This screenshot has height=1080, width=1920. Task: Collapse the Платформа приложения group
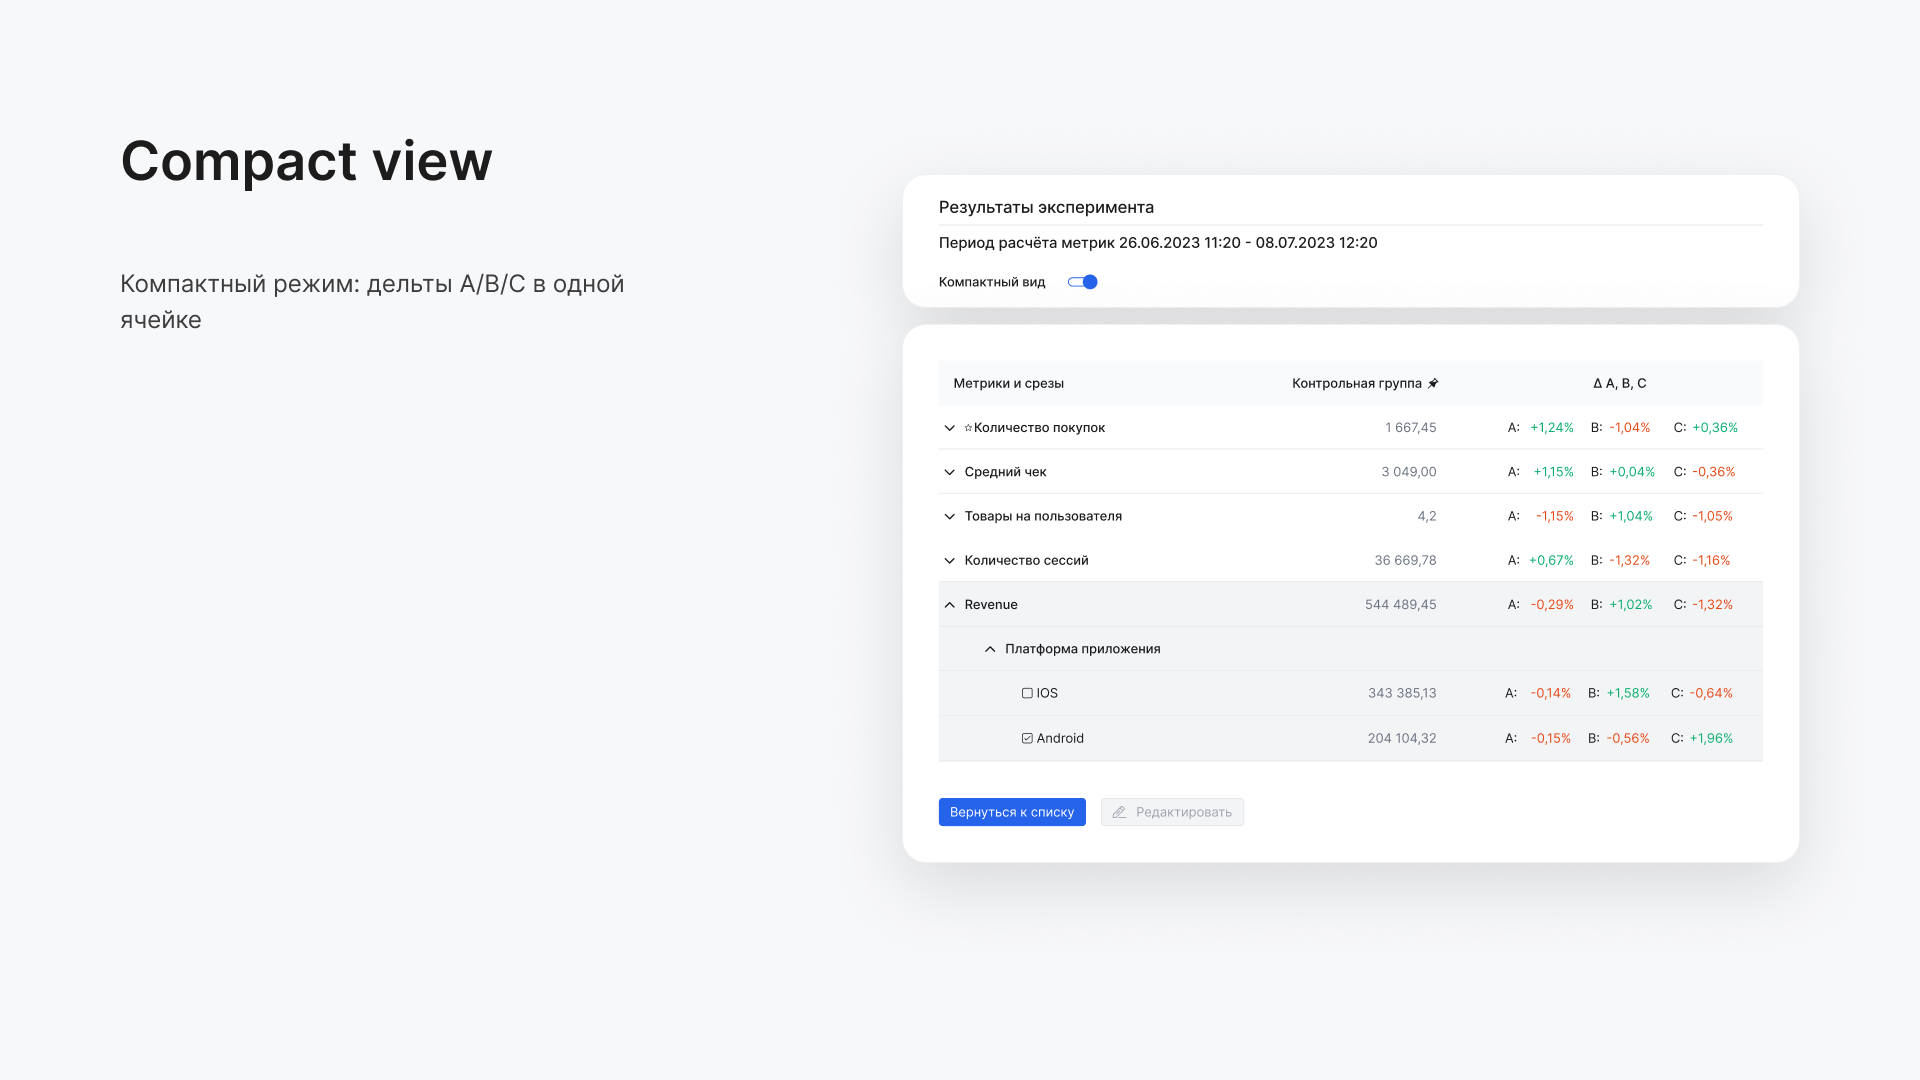(x=990, y=648)
